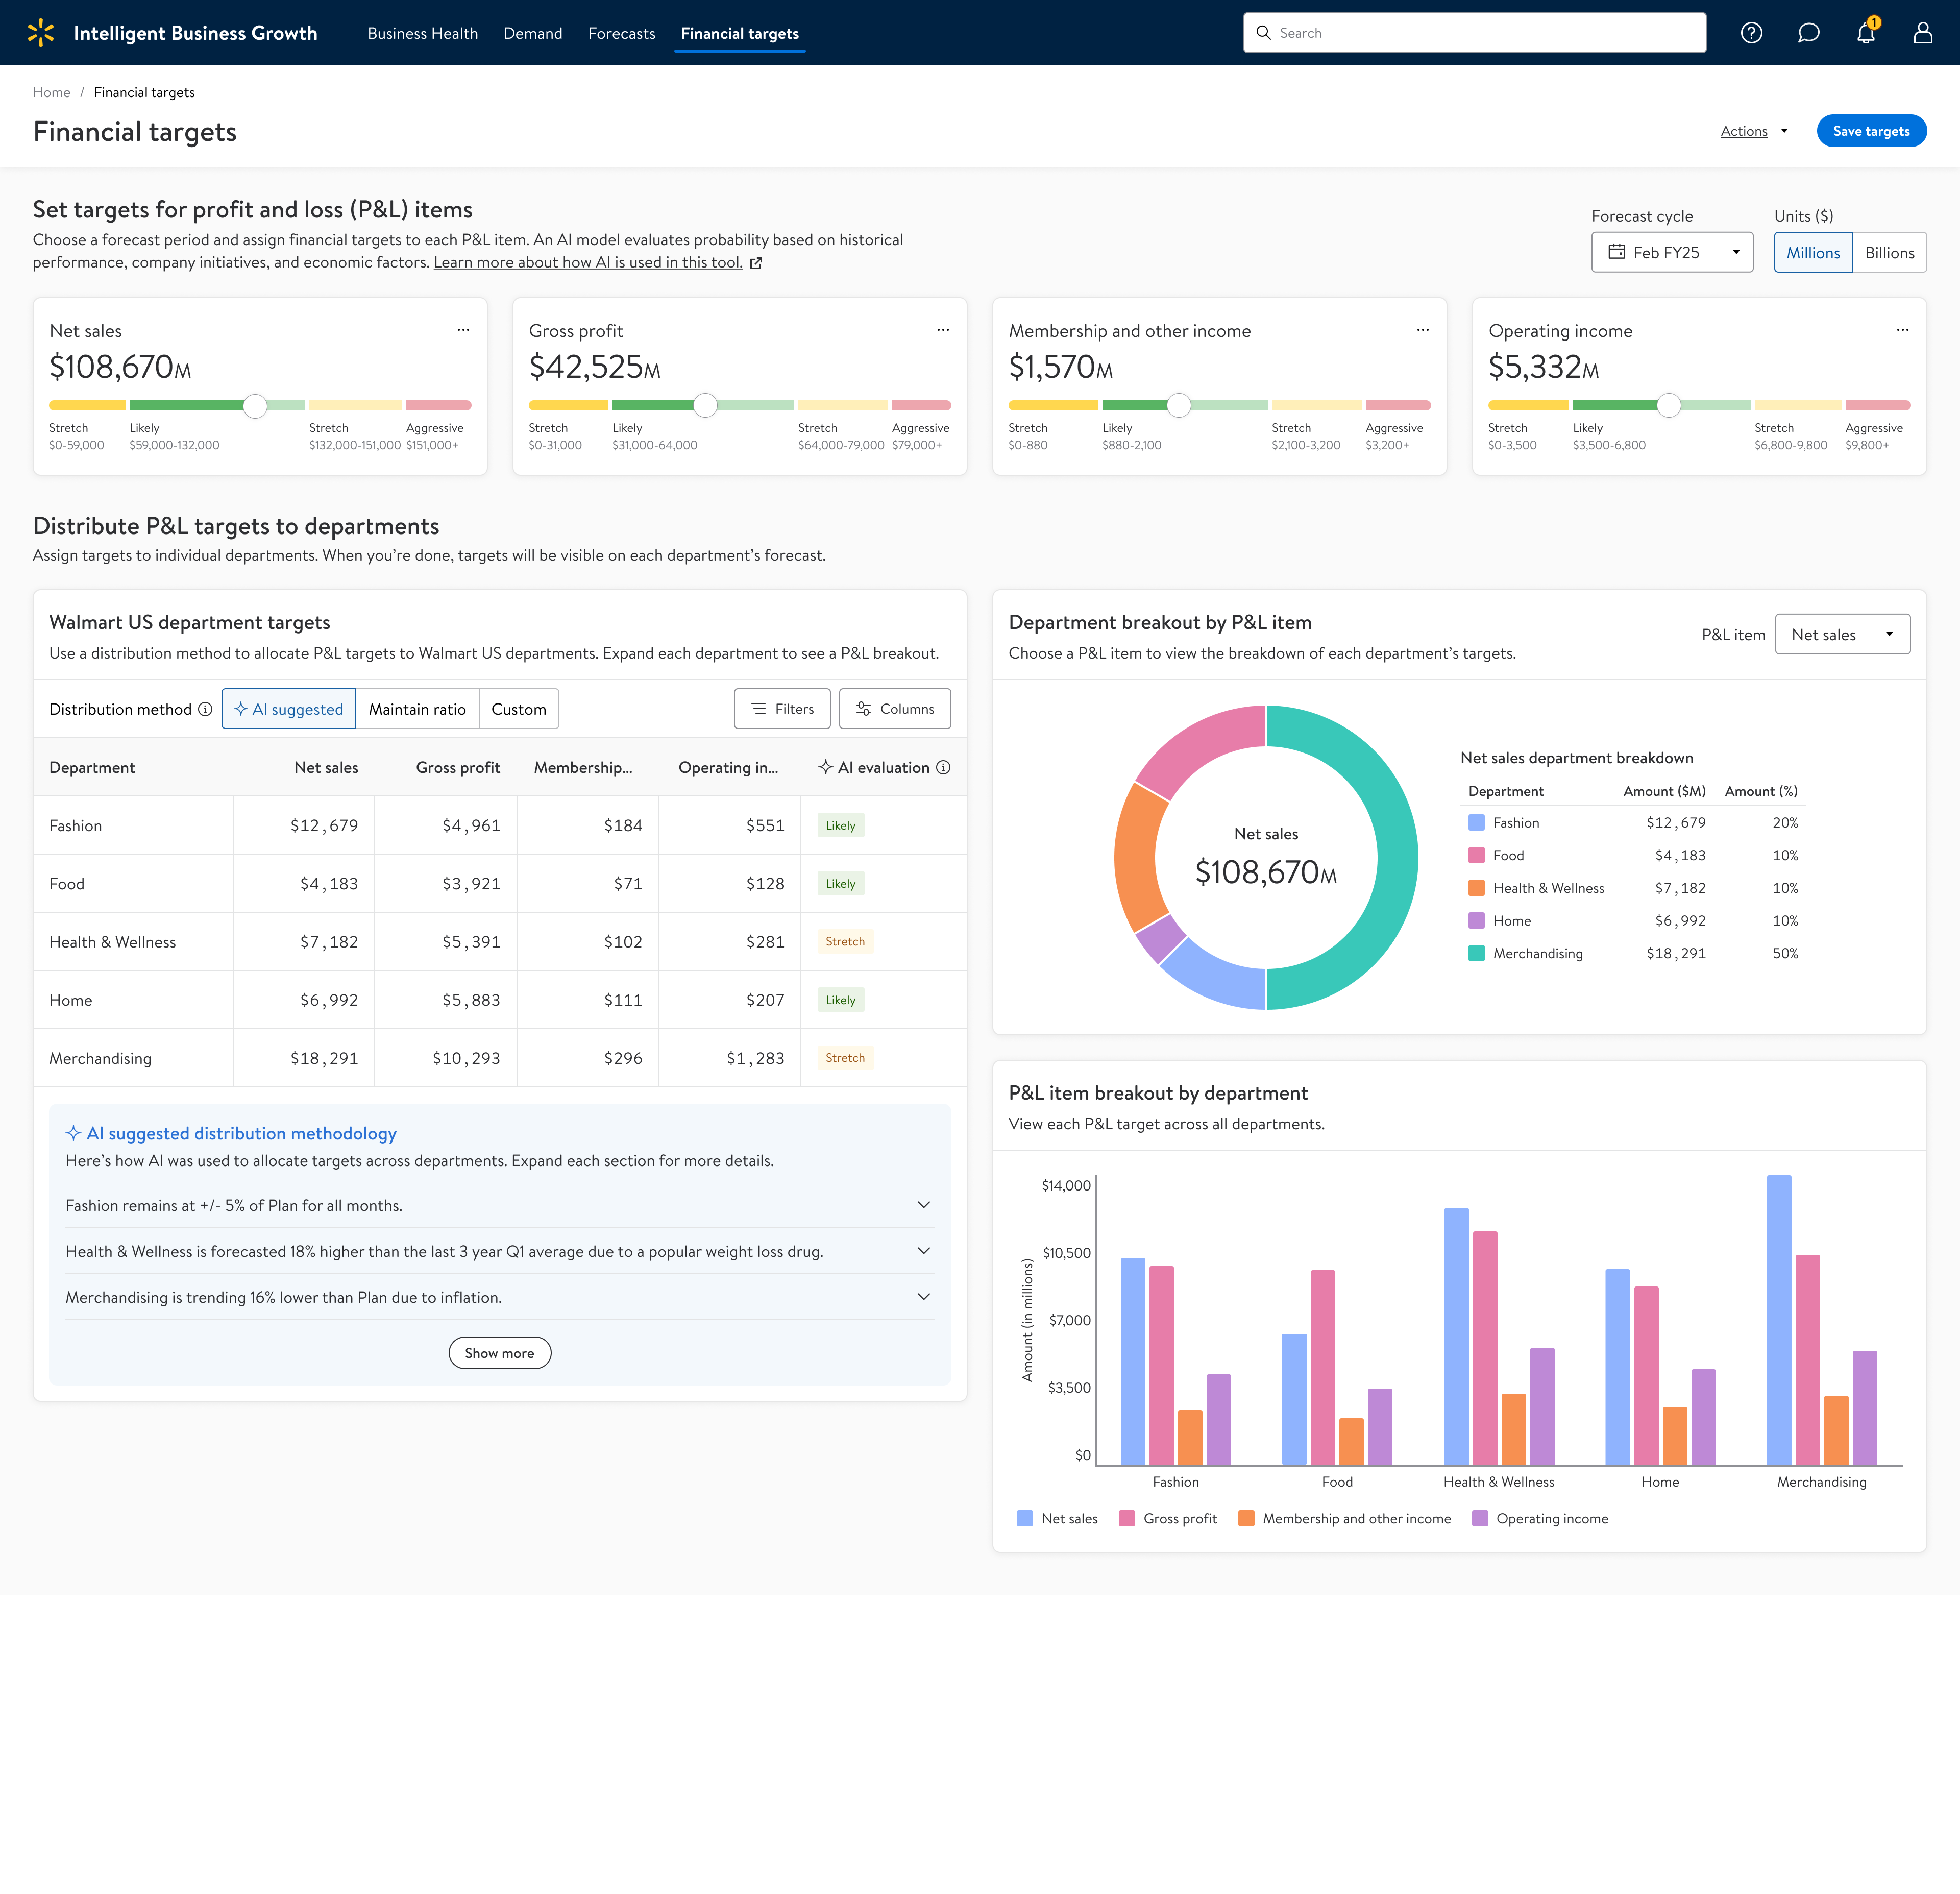Open the Forecast cycle Feb FY25 dropdown
The width and height of the screenshot is (1960, 1894).
1671,253
